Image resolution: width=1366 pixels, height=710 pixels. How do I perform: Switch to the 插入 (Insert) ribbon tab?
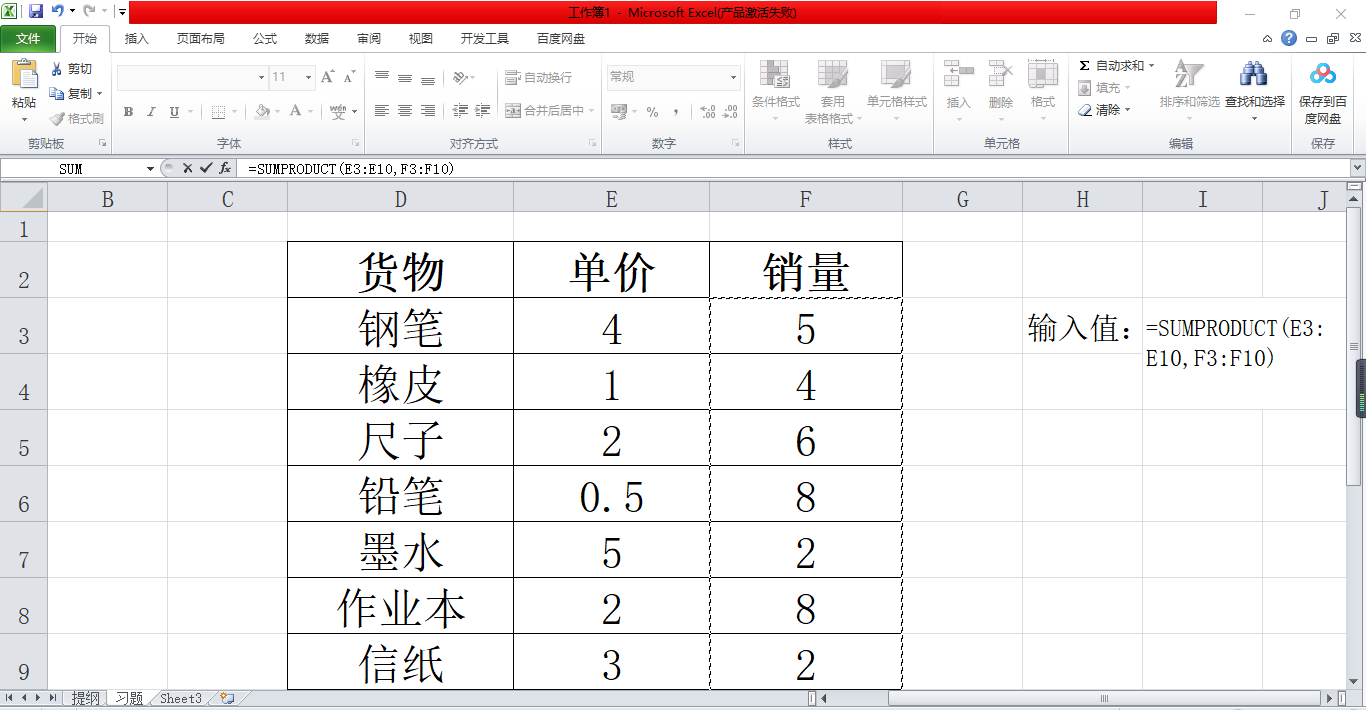137,39
